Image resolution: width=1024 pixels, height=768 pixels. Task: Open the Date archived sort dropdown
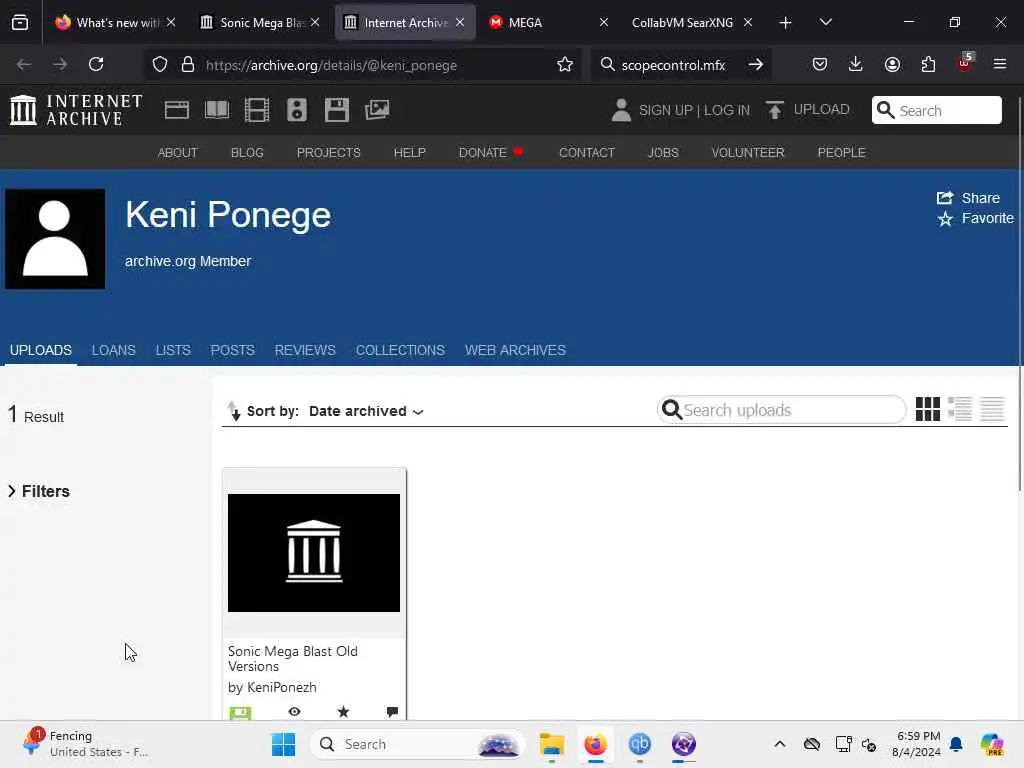point(366,411)
